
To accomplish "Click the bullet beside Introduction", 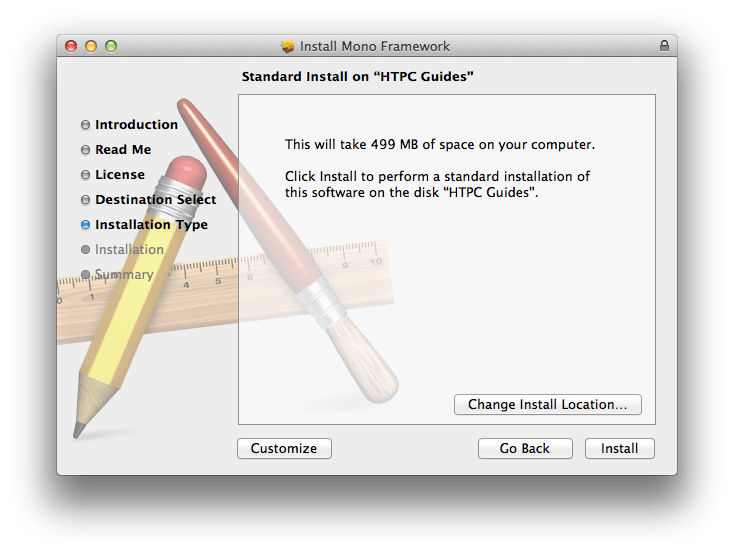I will click(x=85, y=125).
